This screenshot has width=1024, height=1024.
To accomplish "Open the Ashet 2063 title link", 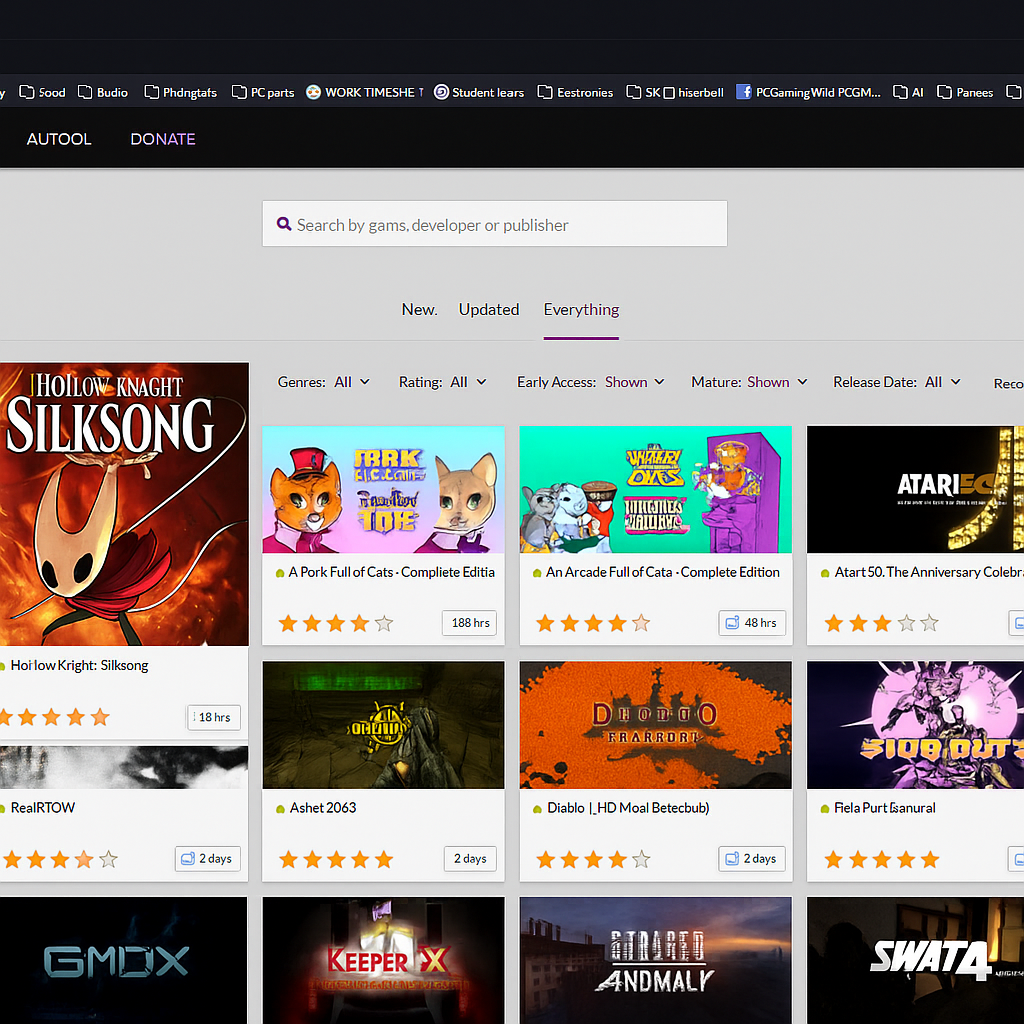I will pyautogui.click(x=323, y=808).
